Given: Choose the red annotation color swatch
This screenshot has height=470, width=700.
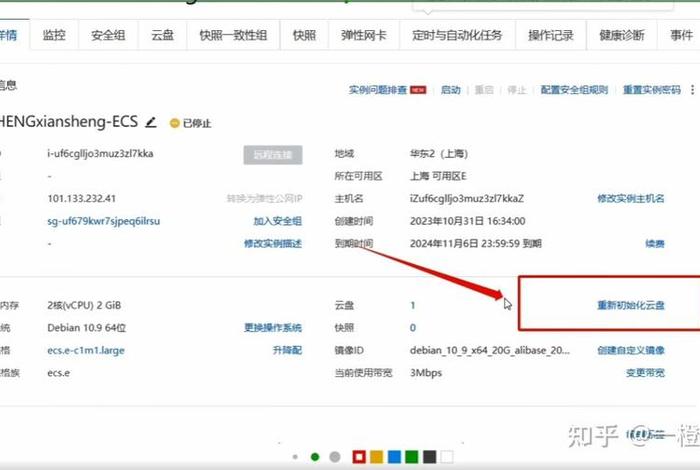Looking at the screenshot, I should [x=359, y=457].
